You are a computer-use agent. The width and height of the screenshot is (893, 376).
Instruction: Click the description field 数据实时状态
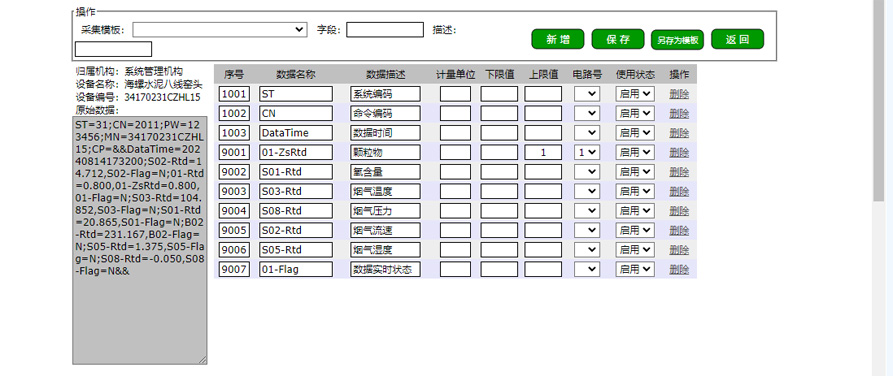pos(386,269)
